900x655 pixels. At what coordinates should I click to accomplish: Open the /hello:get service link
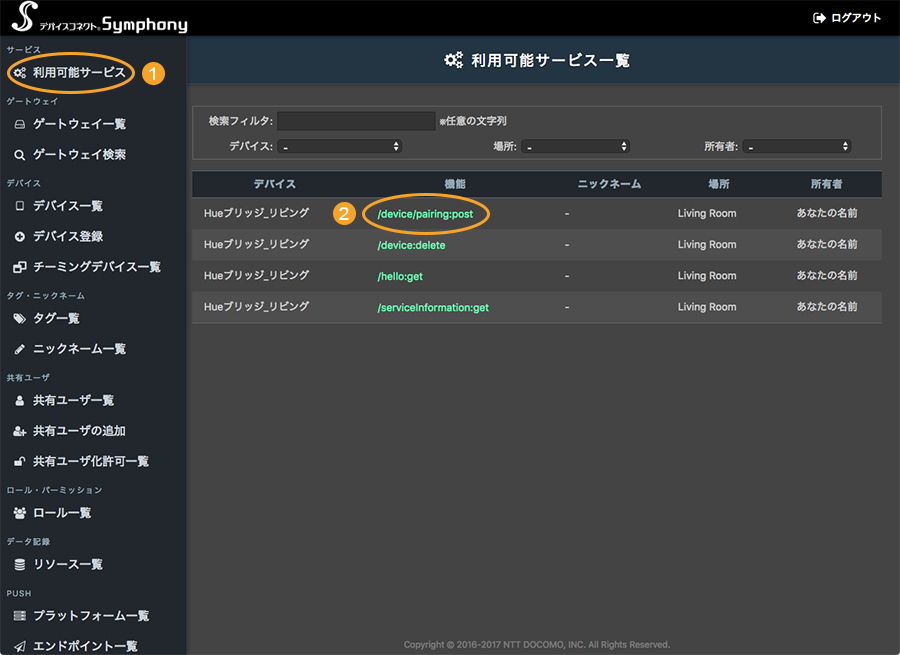tap(400, 276)
